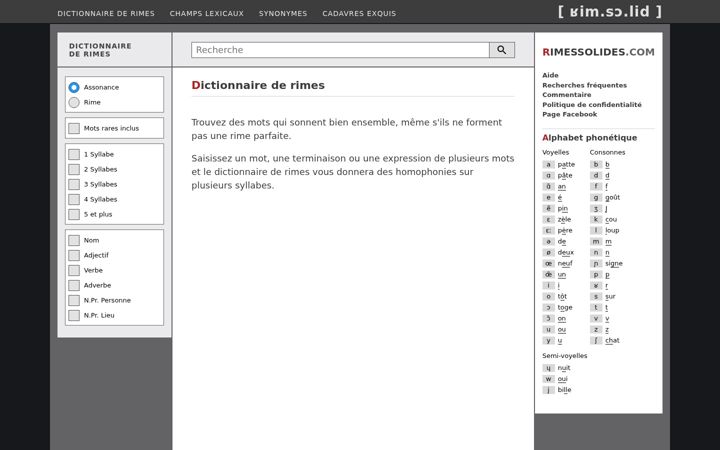The image size is (720, 450).
Task: Check the 1 Syllabe filter
Action: [74, 154]
